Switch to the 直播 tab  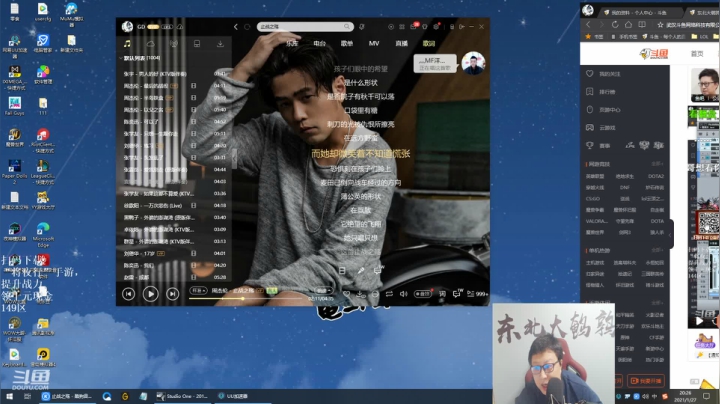(402, 43)
